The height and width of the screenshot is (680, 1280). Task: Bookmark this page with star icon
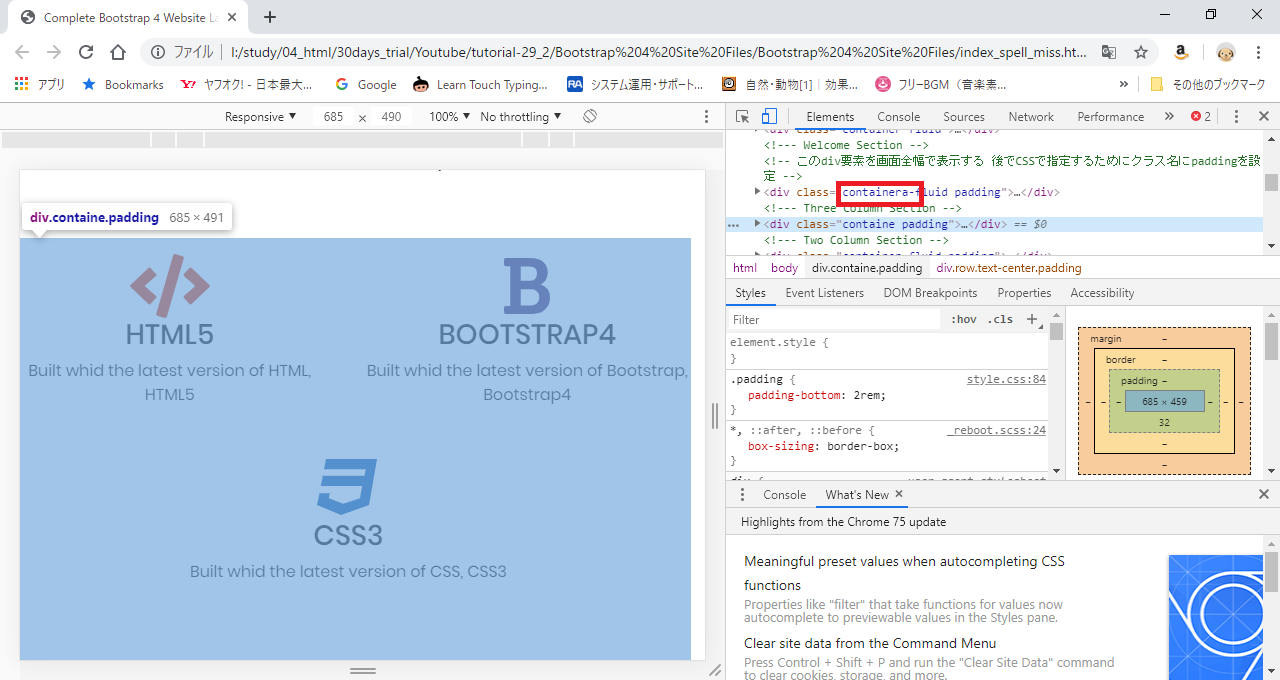(x=1141, y=52)
